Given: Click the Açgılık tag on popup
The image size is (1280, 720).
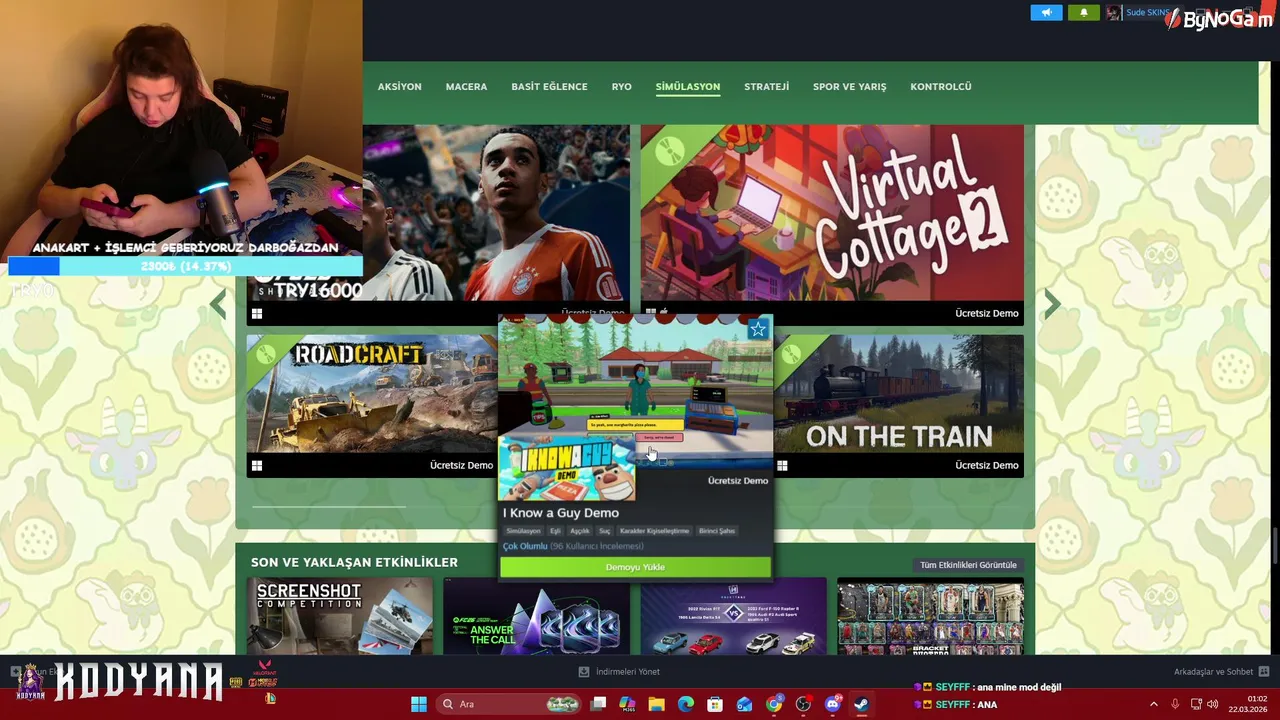Looking at the screenshot, I should pyautogui.click(x=580, y=531).
